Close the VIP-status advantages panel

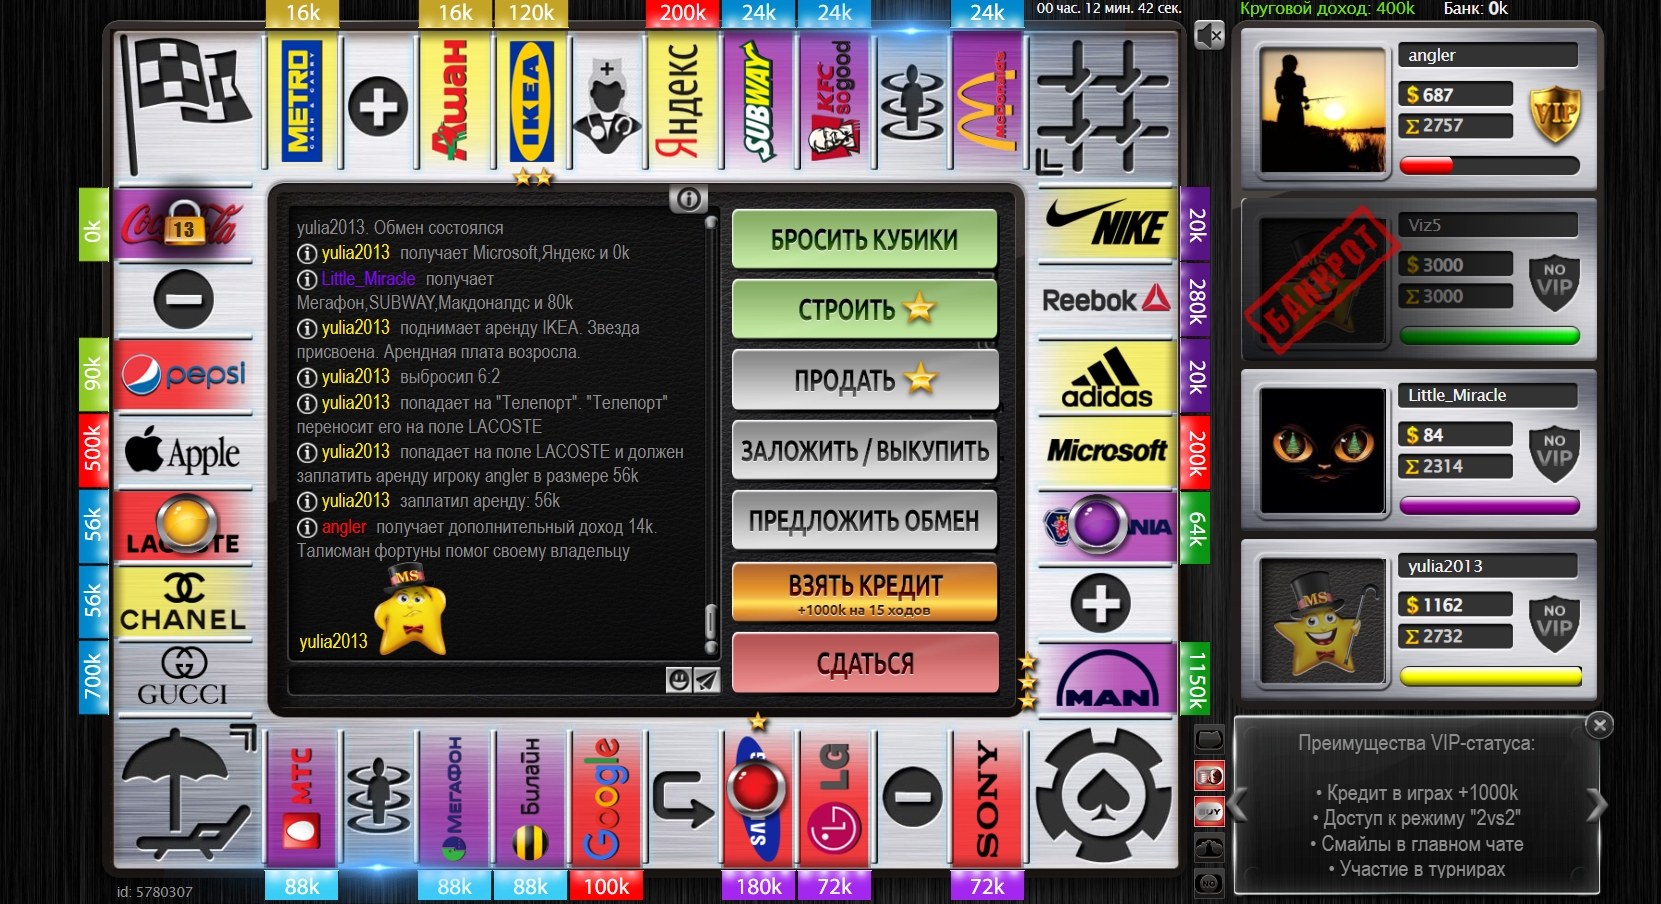click(x=1599, y=725)
